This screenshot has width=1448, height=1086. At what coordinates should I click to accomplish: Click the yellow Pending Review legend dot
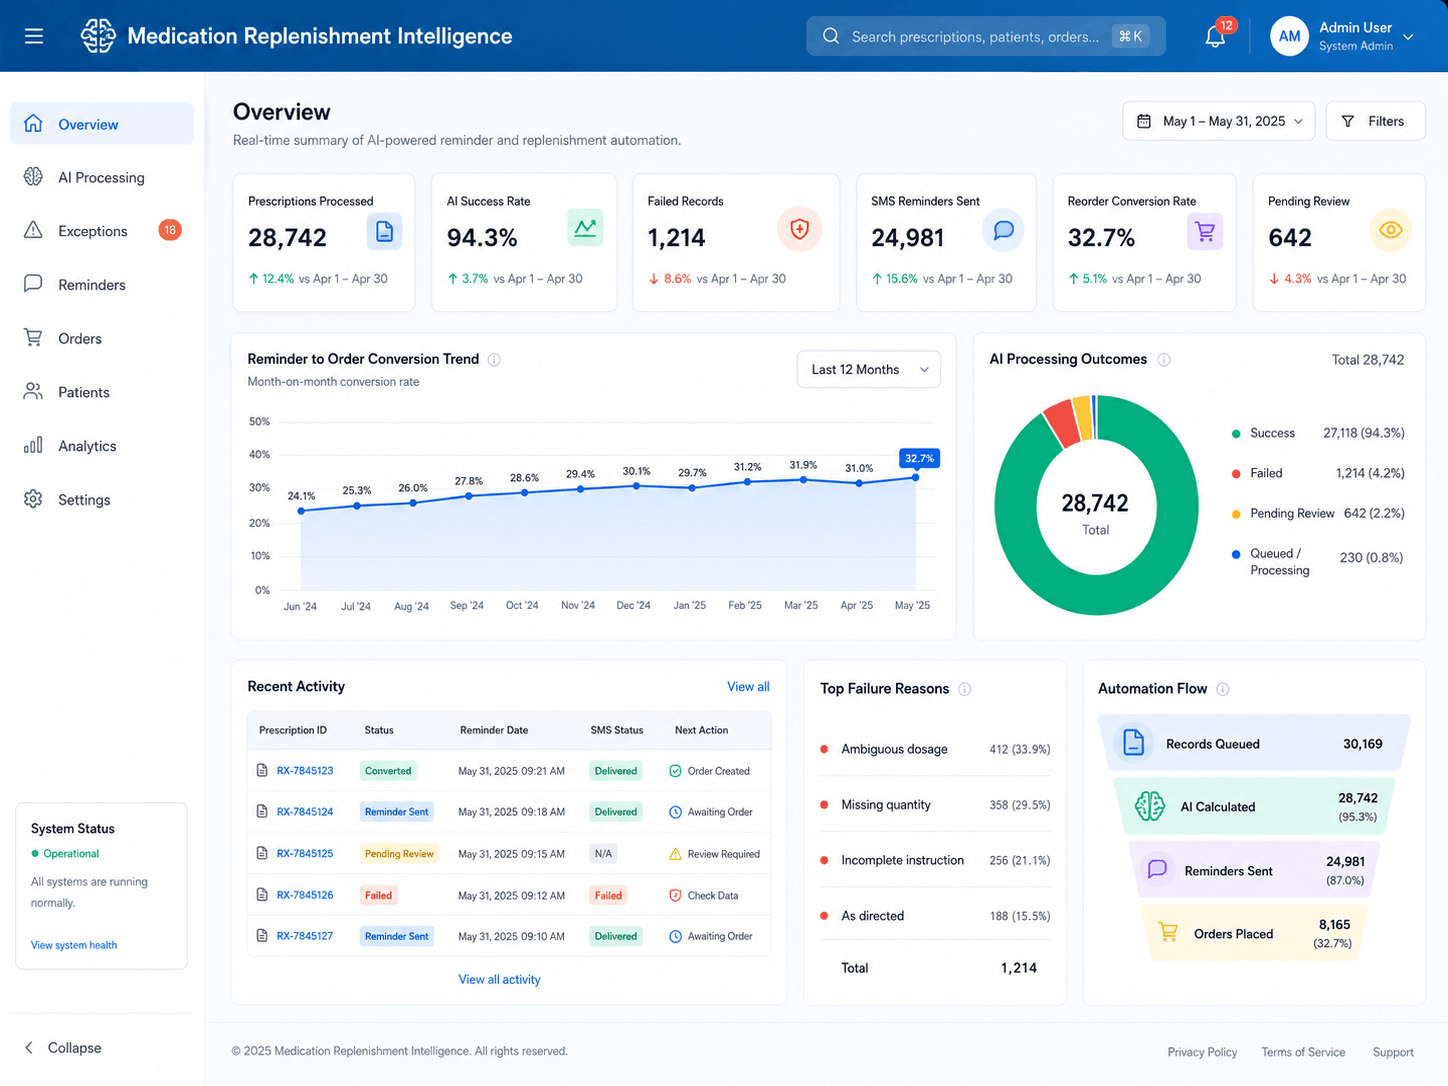[1236, 514]
